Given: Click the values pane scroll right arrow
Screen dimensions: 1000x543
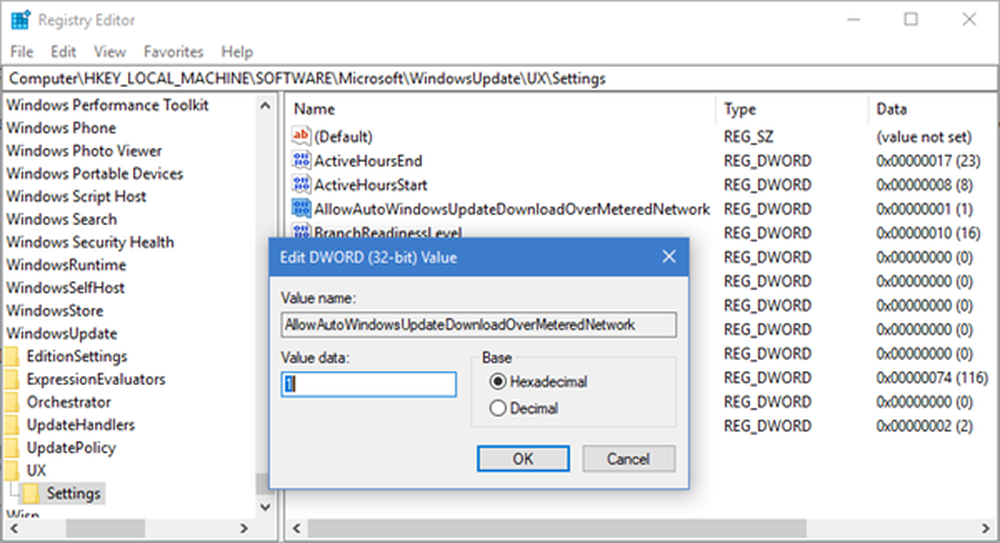Looking at the screenshot, I should pos(985,528).
